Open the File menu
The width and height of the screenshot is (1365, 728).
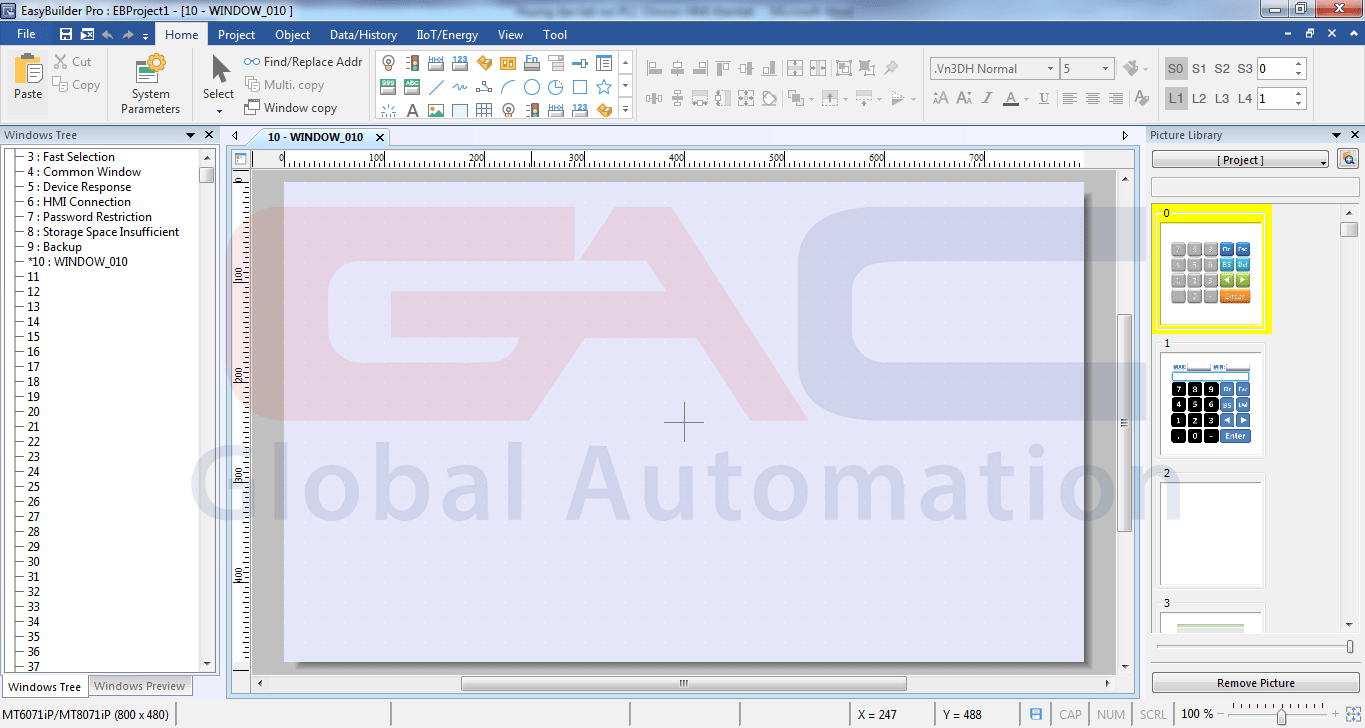26,34
